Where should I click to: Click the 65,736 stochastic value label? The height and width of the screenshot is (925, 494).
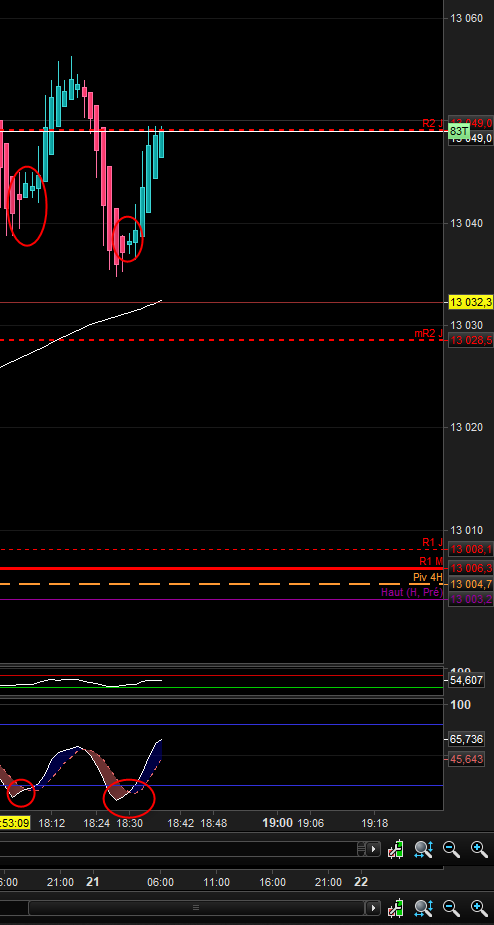(x=466, y=739)
